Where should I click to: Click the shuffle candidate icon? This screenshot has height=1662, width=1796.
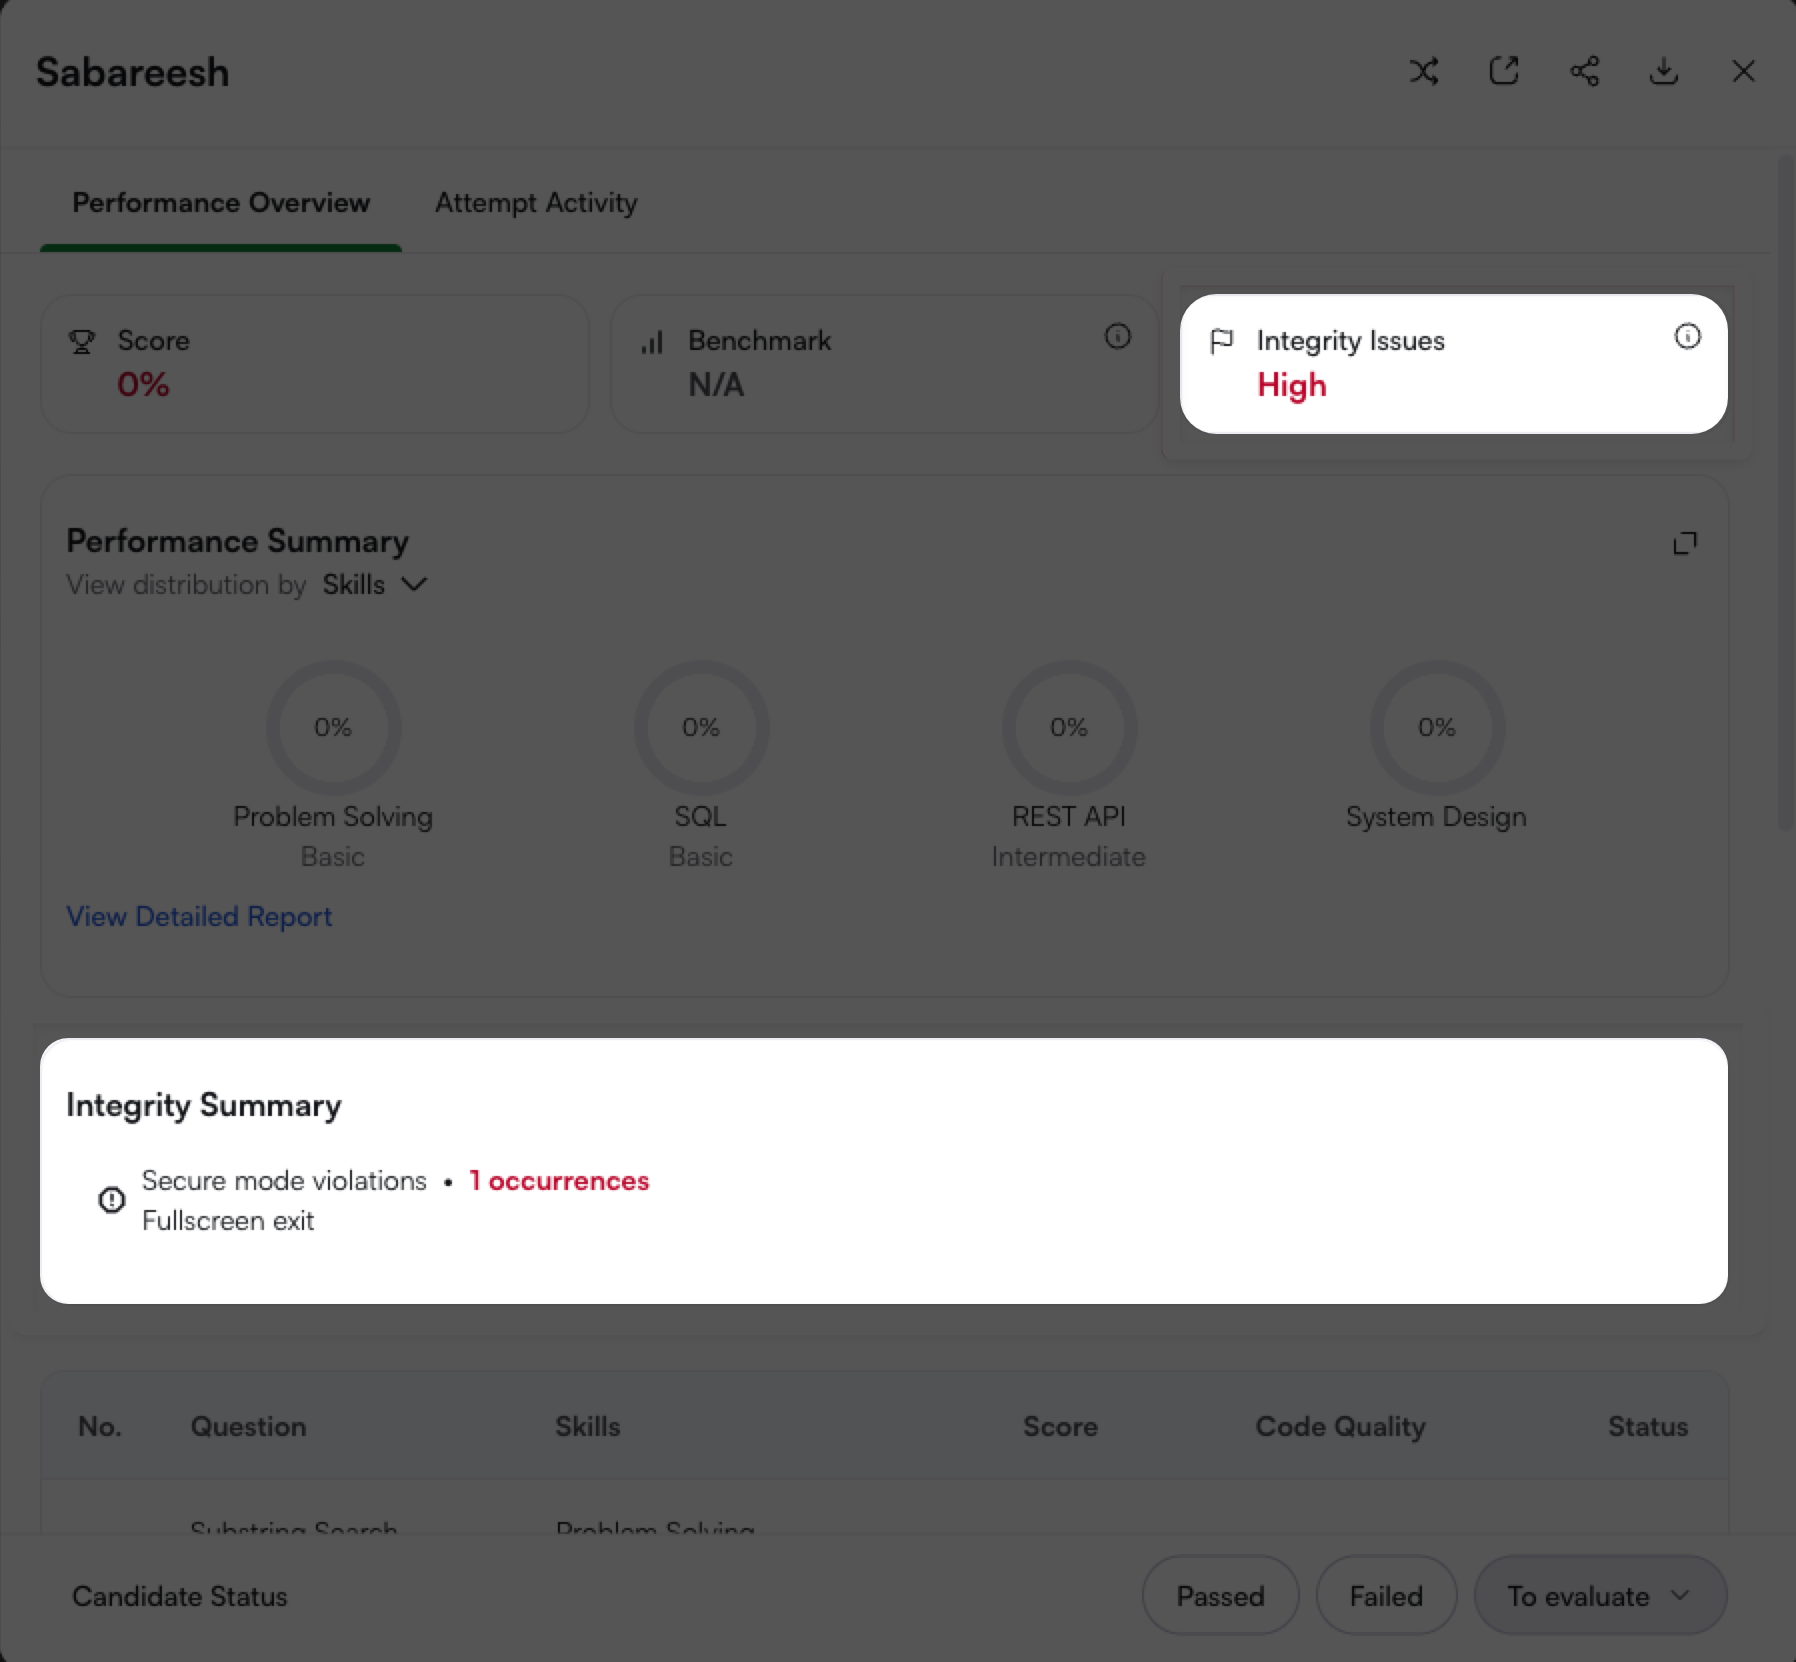coord(1424,71)
